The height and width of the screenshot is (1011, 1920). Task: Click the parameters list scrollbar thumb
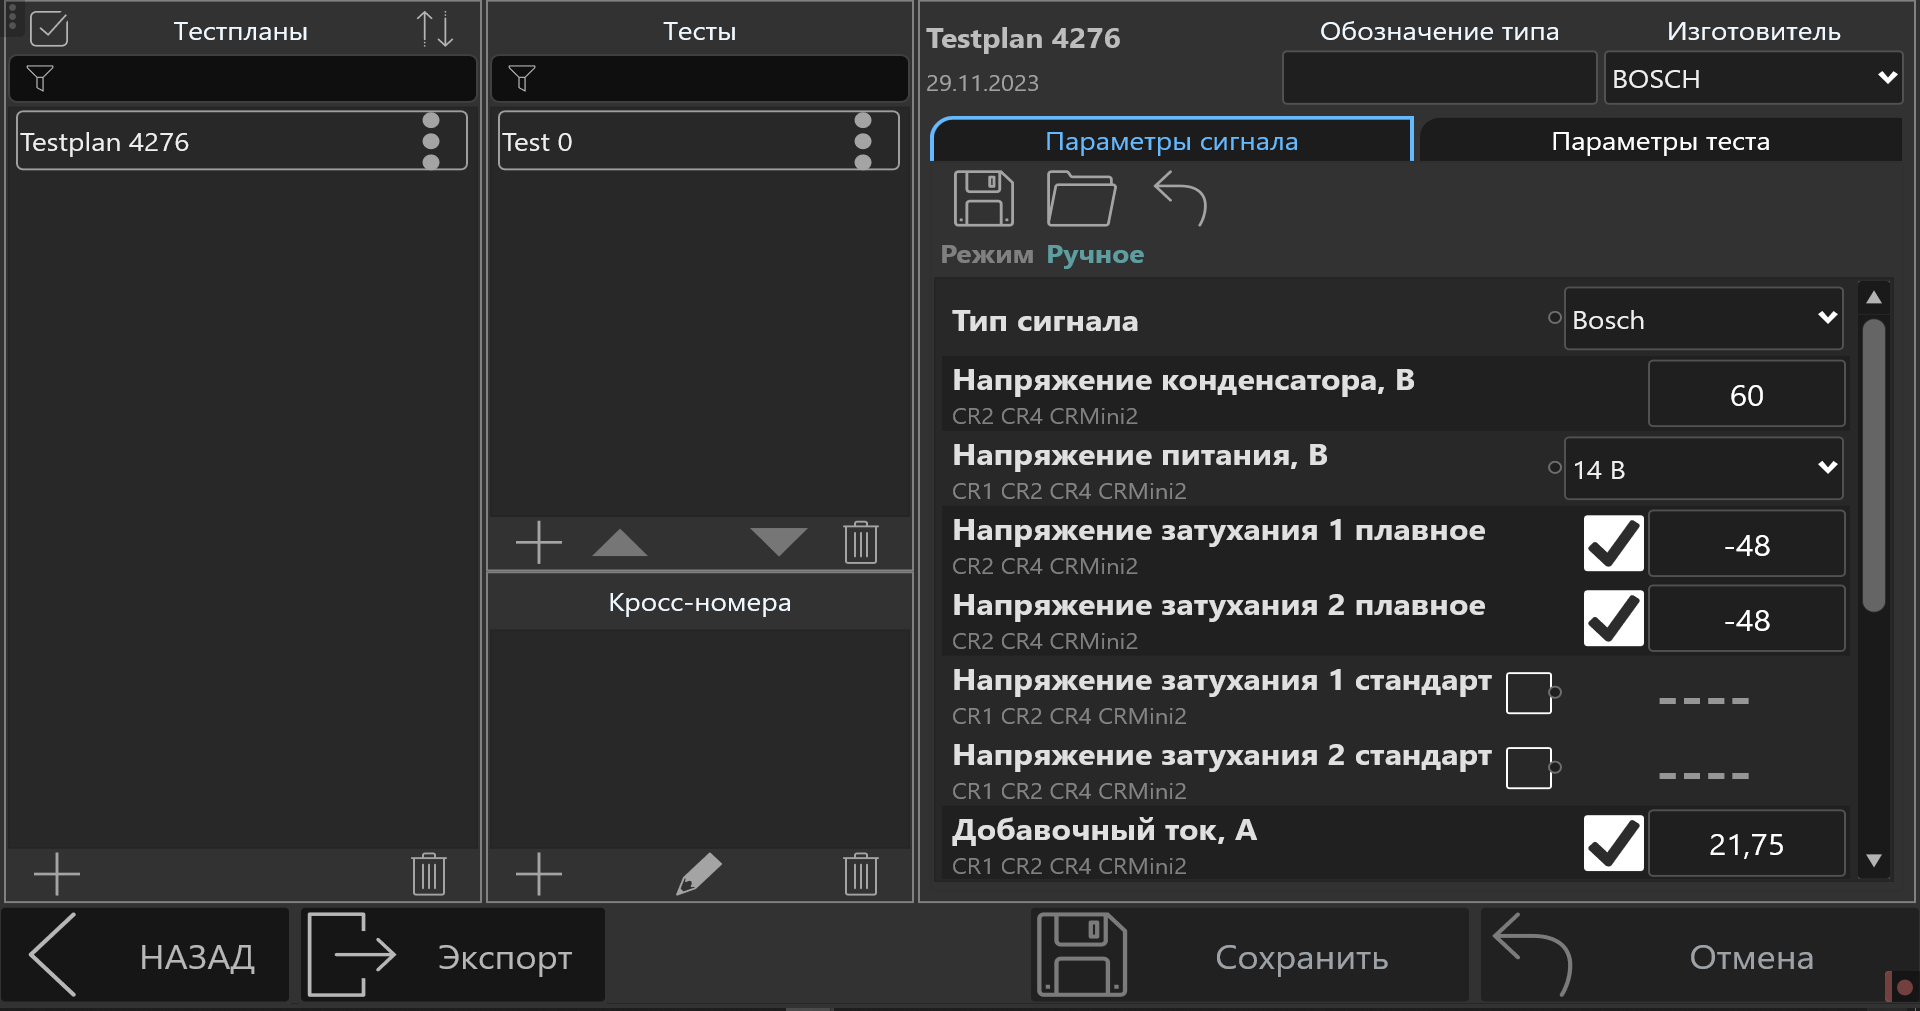(x=1874, y=465)
